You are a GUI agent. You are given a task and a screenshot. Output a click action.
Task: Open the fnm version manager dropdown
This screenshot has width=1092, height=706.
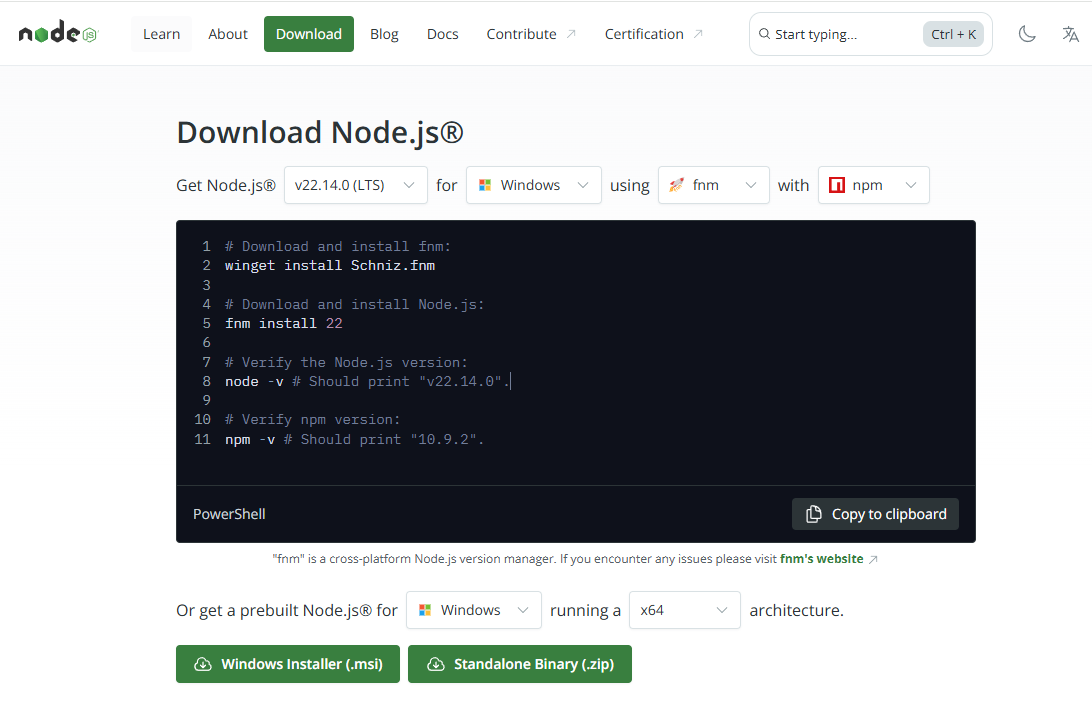(x=713, y=185)
